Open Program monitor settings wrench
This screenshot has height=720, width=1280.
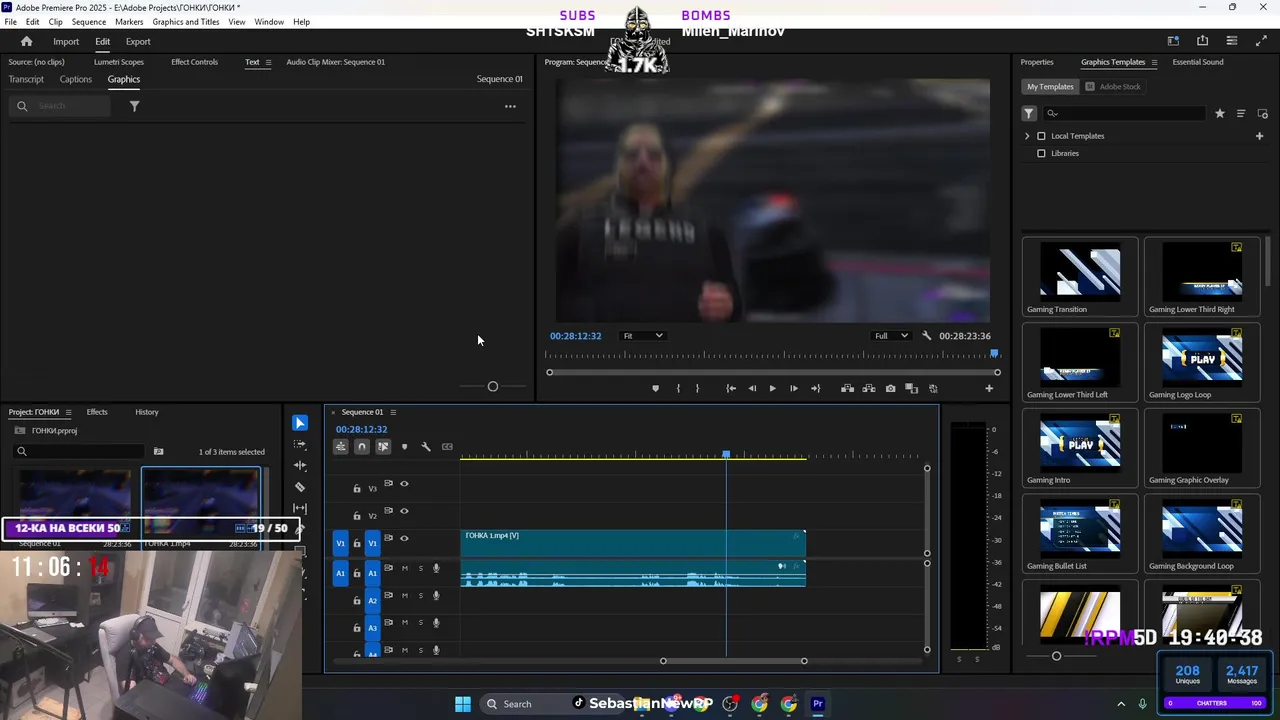coord(927,336)
